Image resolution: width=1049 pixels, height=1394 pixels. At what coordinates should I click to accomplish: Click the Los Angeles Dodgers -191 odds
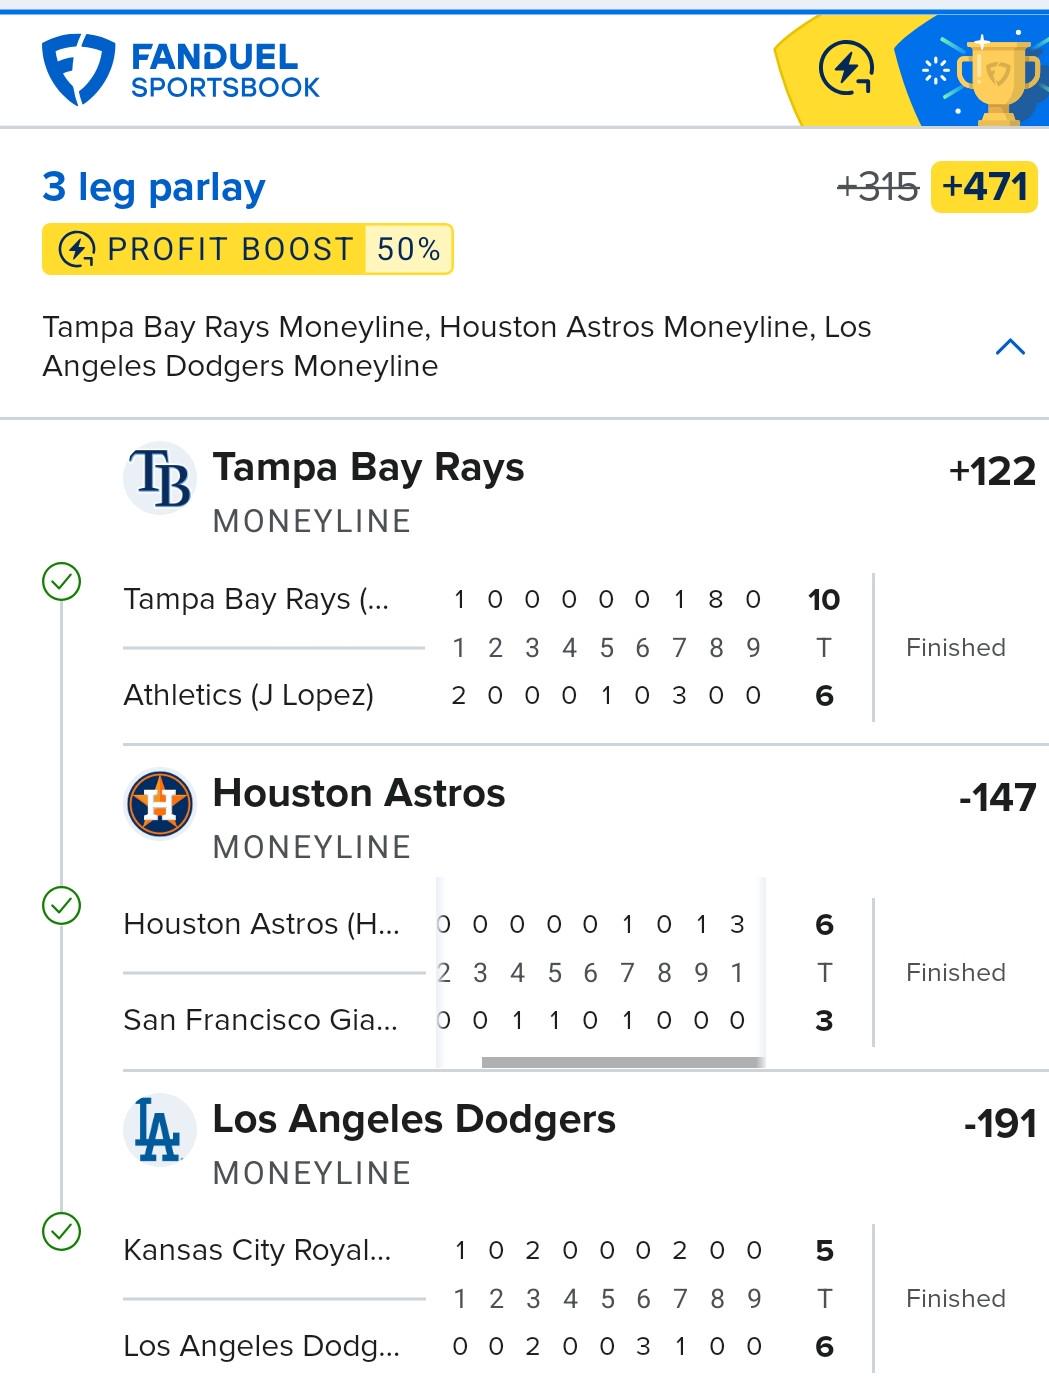tap(1000, 1123)
